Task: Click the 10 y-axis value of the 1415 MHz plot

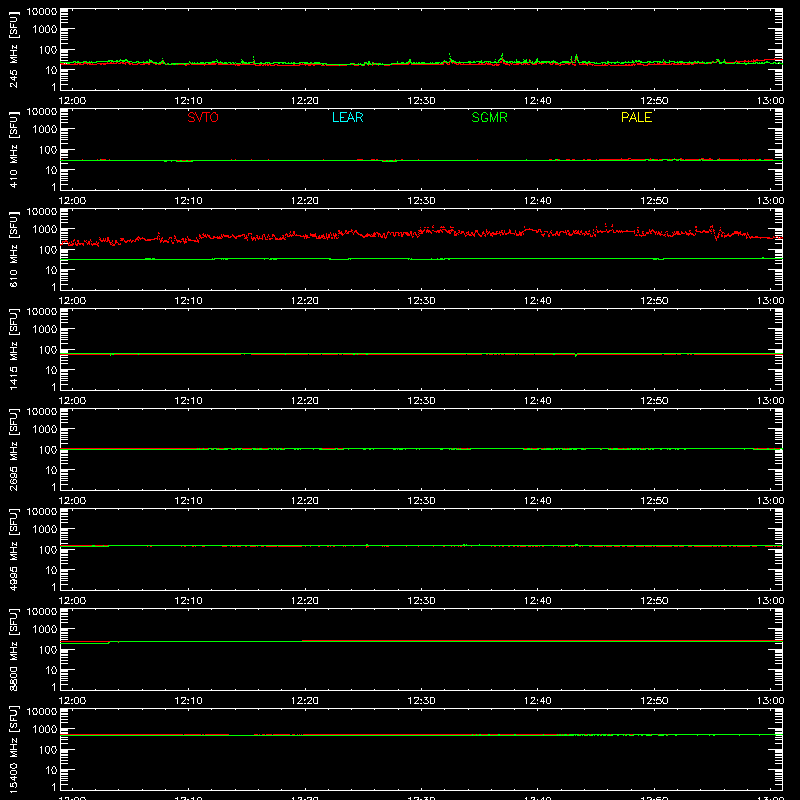Action: [51, 370]
